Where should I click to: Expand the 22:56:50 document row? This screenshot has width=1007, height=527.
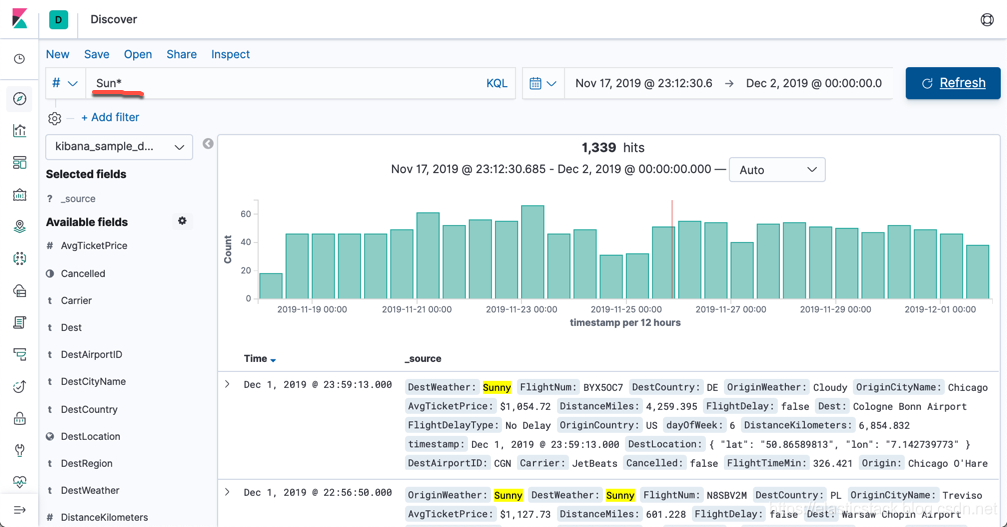pos(227,492)
